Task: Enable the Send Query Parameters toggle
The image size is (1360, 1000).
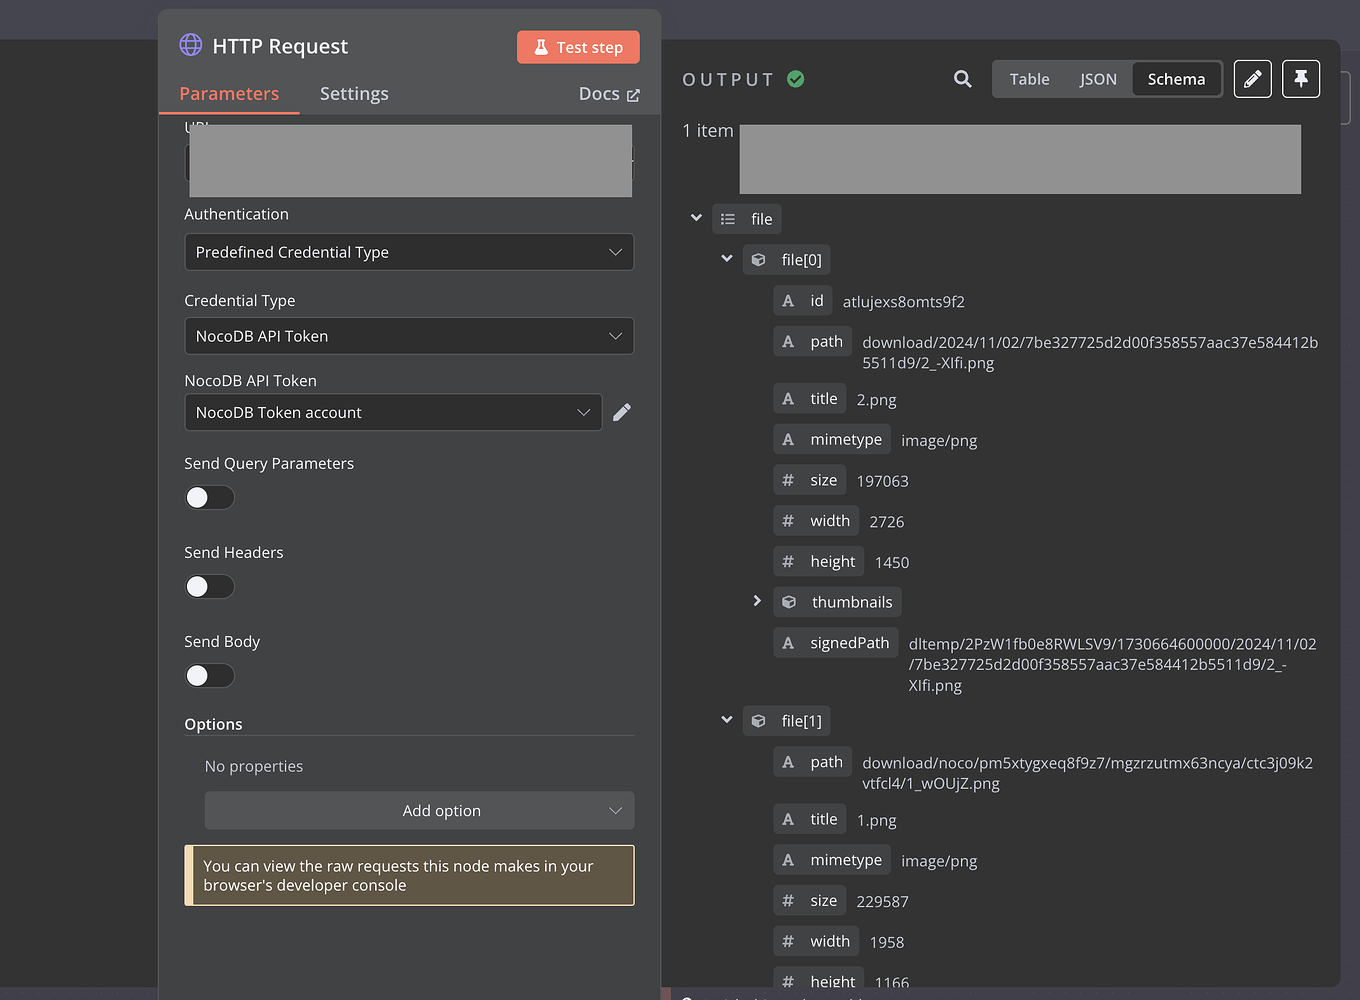Action: [x=209, y=497]
